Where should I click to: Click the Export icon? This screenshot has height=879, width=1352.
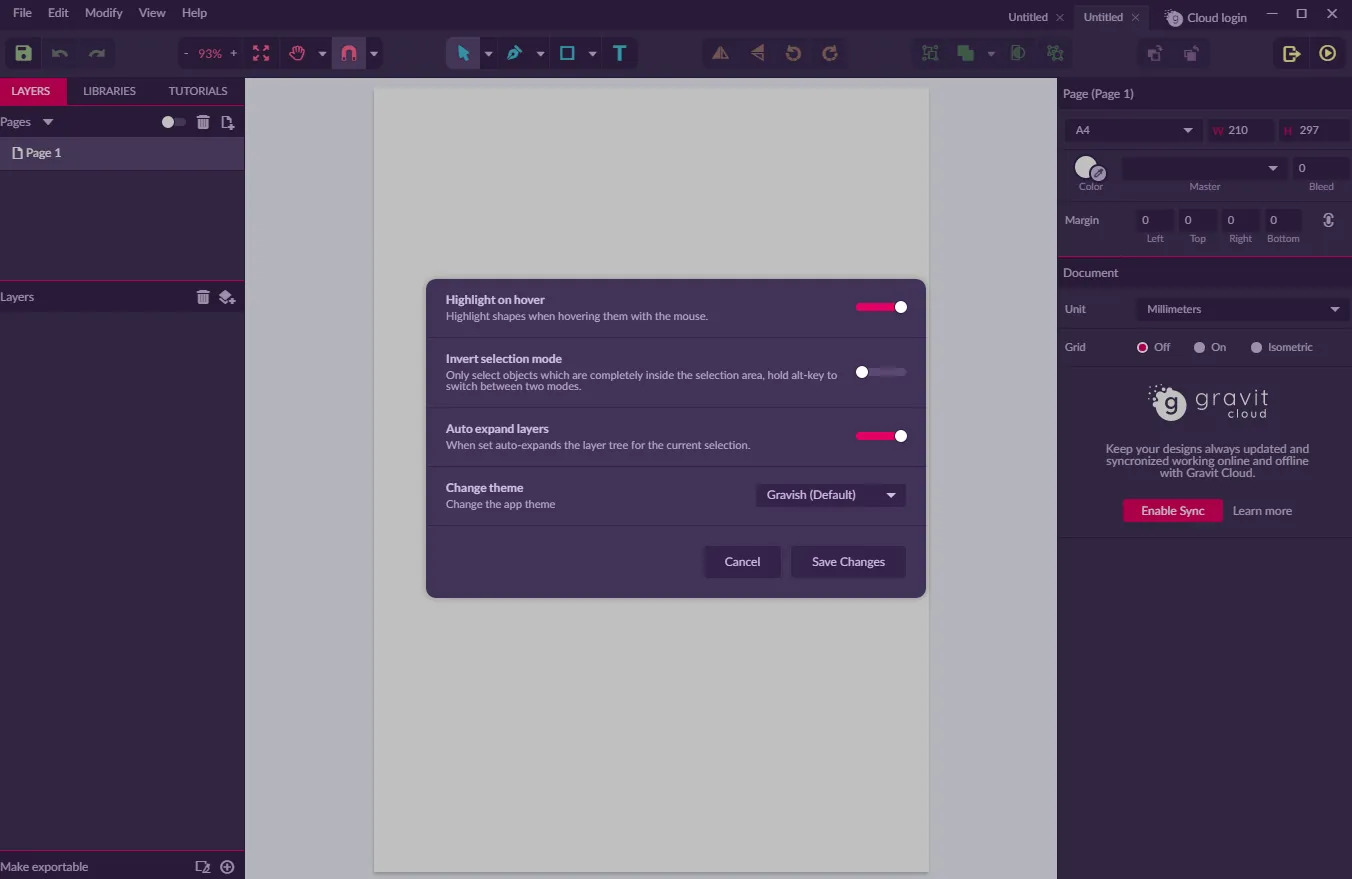point(1291,53)
